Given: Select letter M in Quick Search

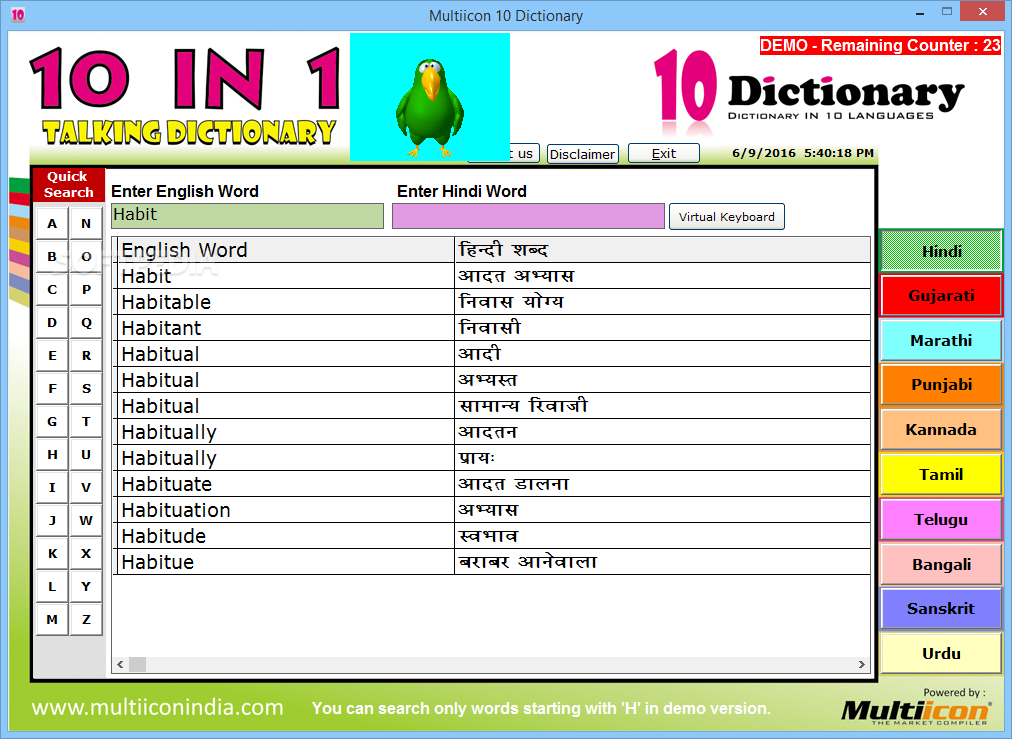Looking at the screenshot, I should coord(52,619).
